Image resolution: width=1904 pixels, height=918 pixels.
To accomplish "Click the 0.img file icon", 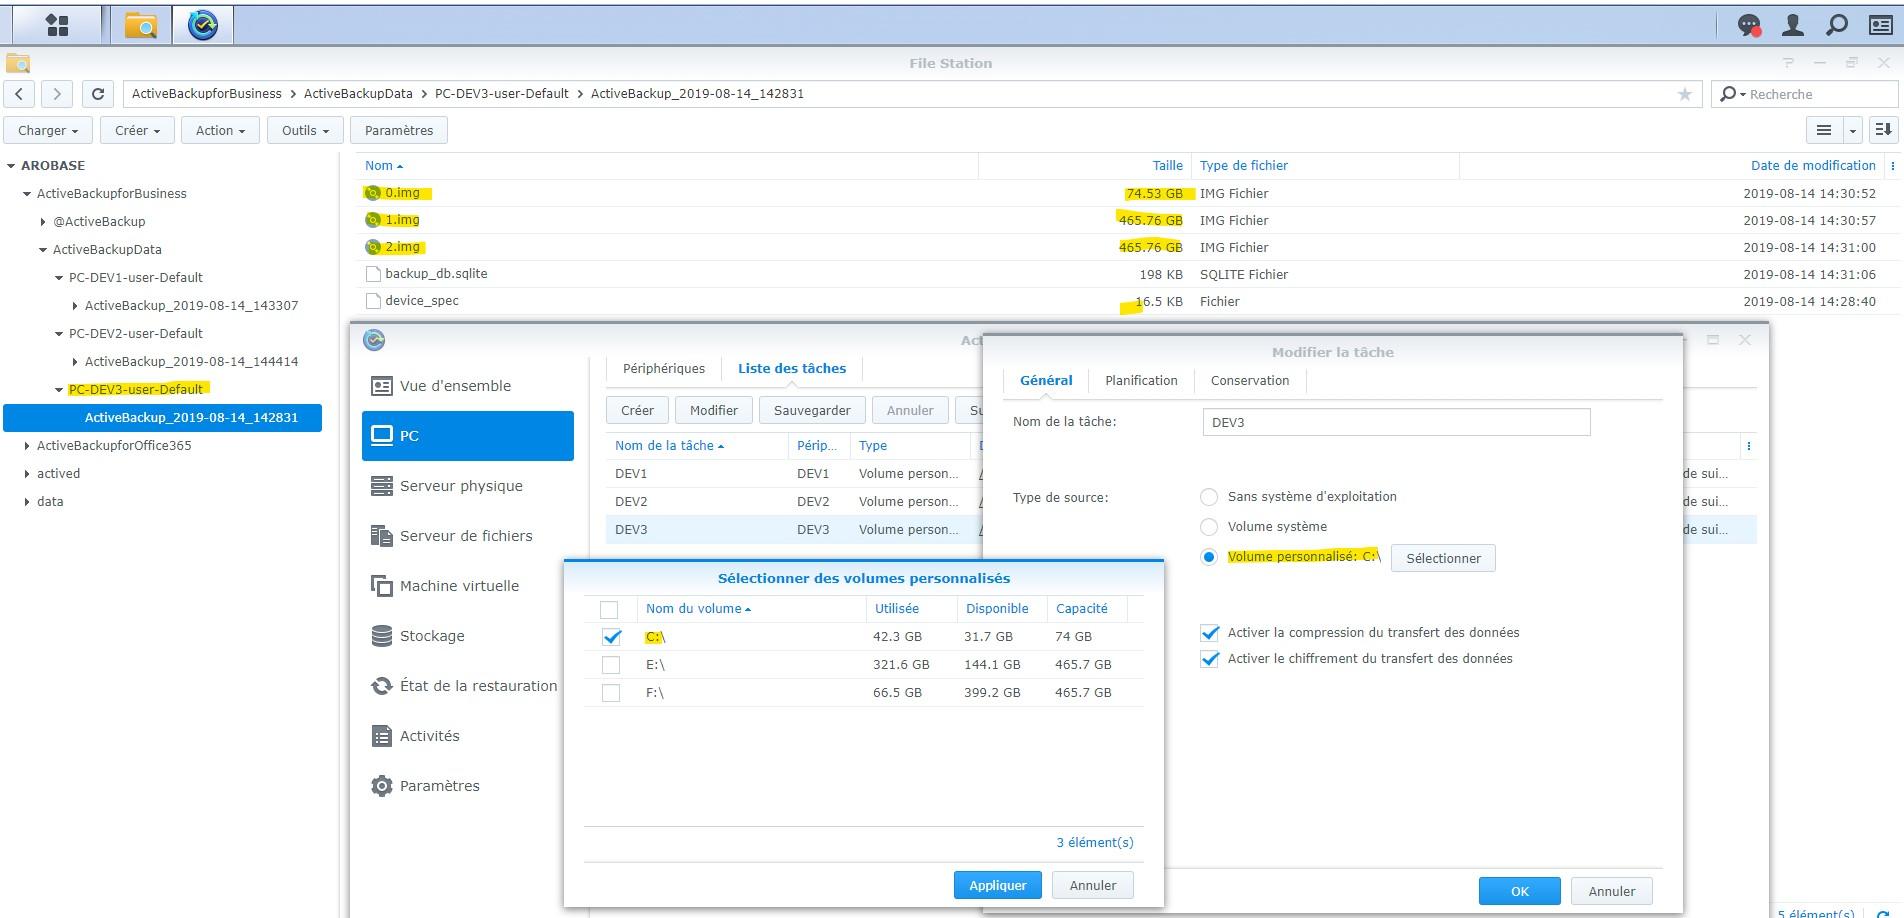I will pos(372,193).
